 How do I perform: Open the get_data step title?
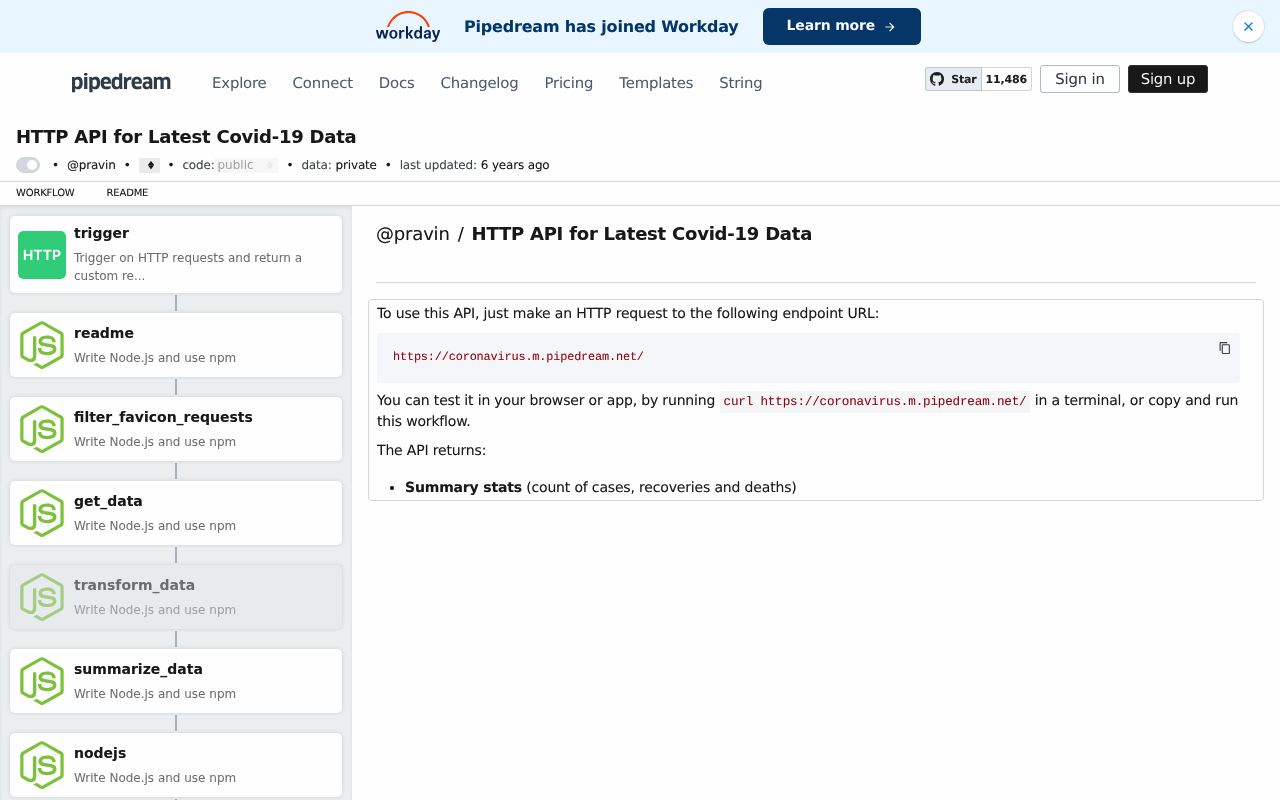point(108,501)
